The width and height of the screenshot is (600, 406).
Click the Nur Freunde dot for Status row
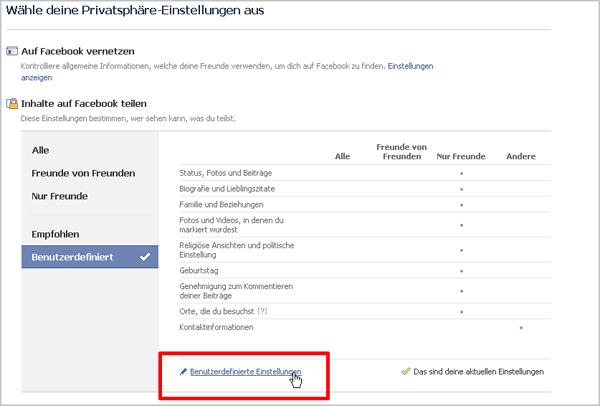click(461, 173)
